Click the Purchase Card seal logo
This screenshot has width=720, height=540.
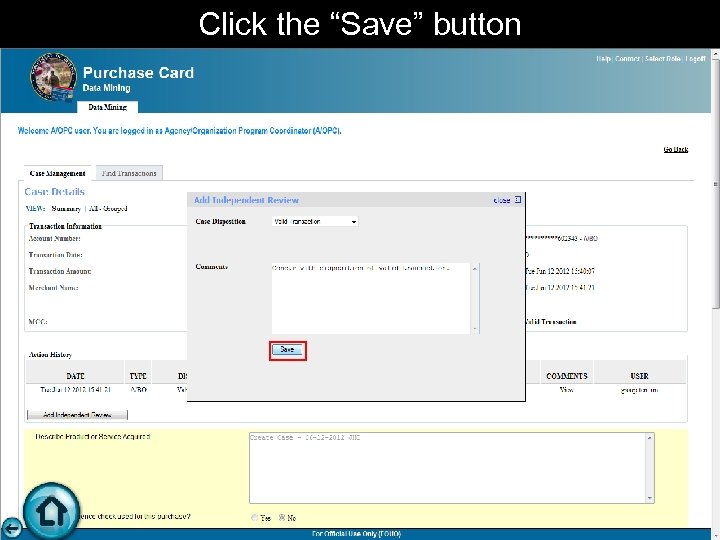pos(53,76)
